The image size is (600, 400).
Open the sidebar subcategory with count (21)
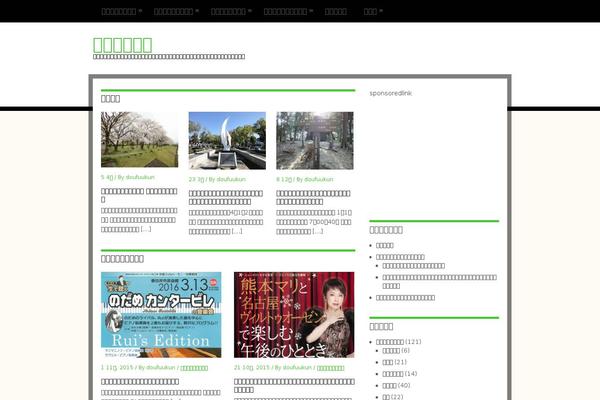pyautogui.click(x=388, y=362)
